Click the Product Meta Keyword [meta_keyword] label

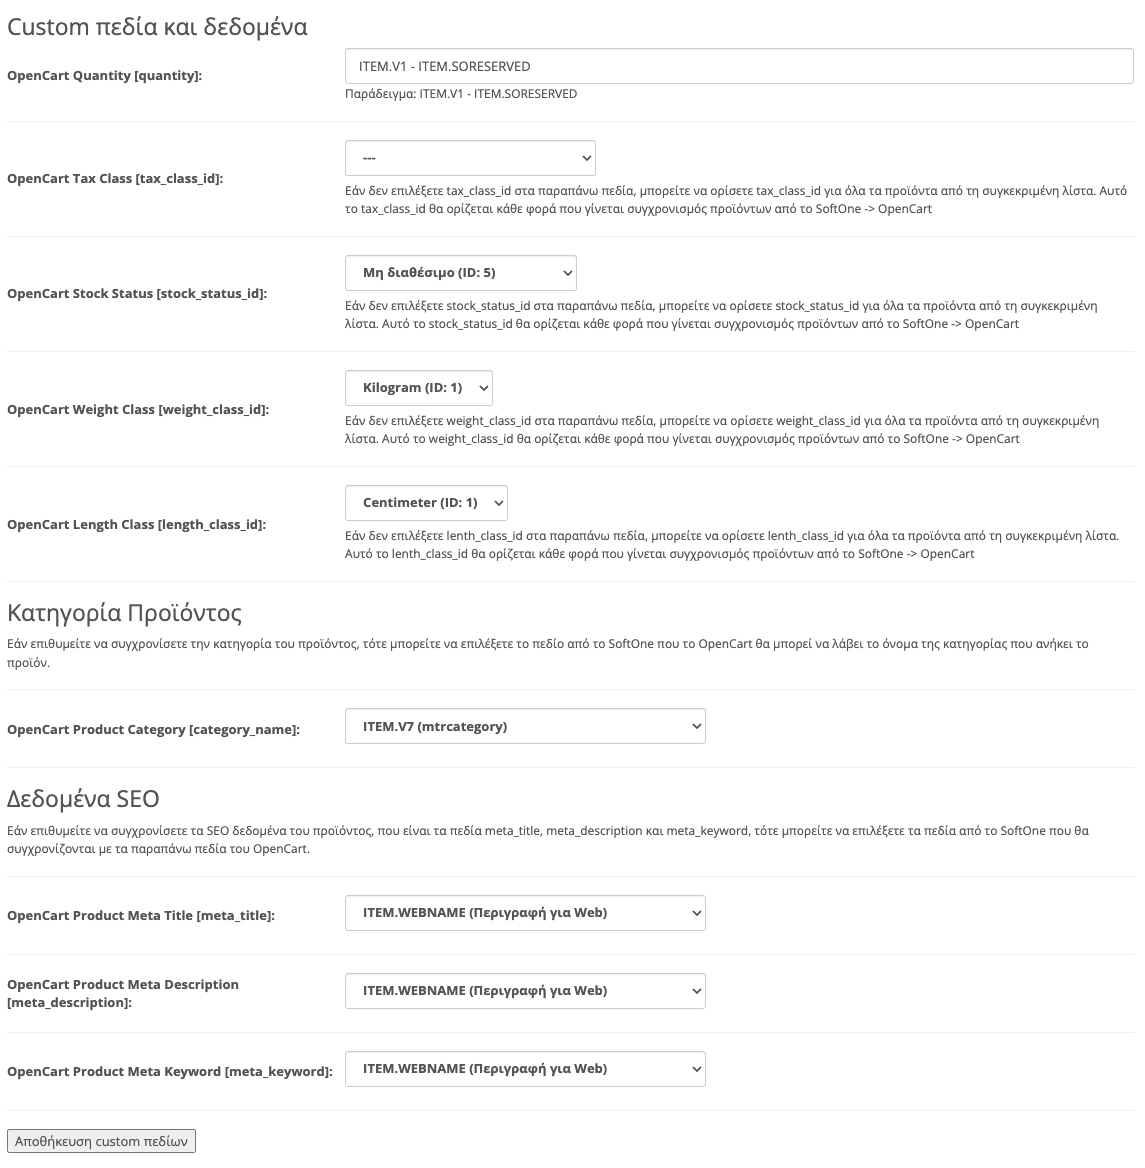(170, 1072)
